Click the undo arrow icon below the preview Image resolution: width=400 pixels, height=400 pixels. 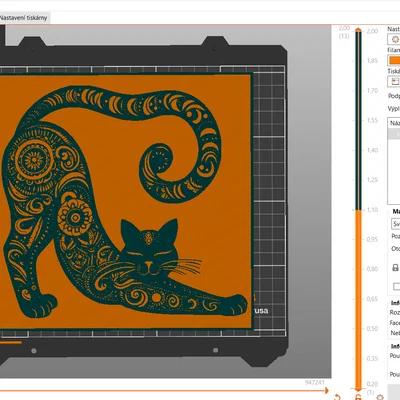coord(337,397)
